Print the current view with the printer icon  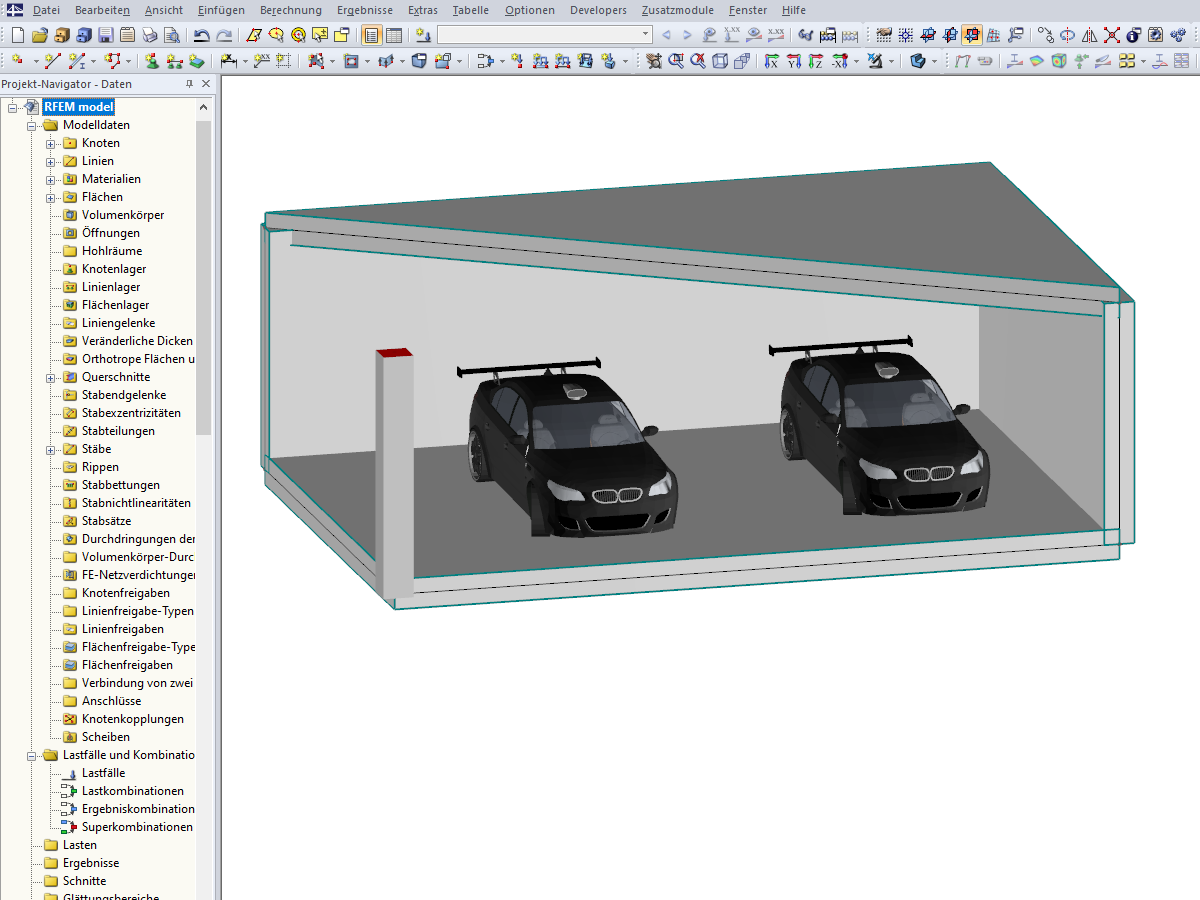(x=149, y=35)
